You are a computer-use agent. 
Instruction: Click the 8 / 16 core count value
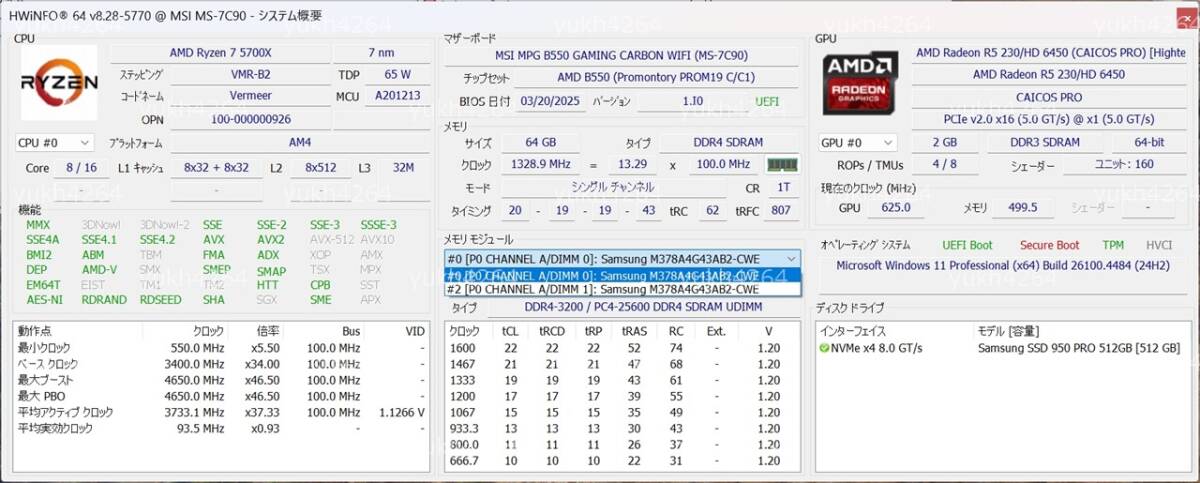tap(82, 168)
